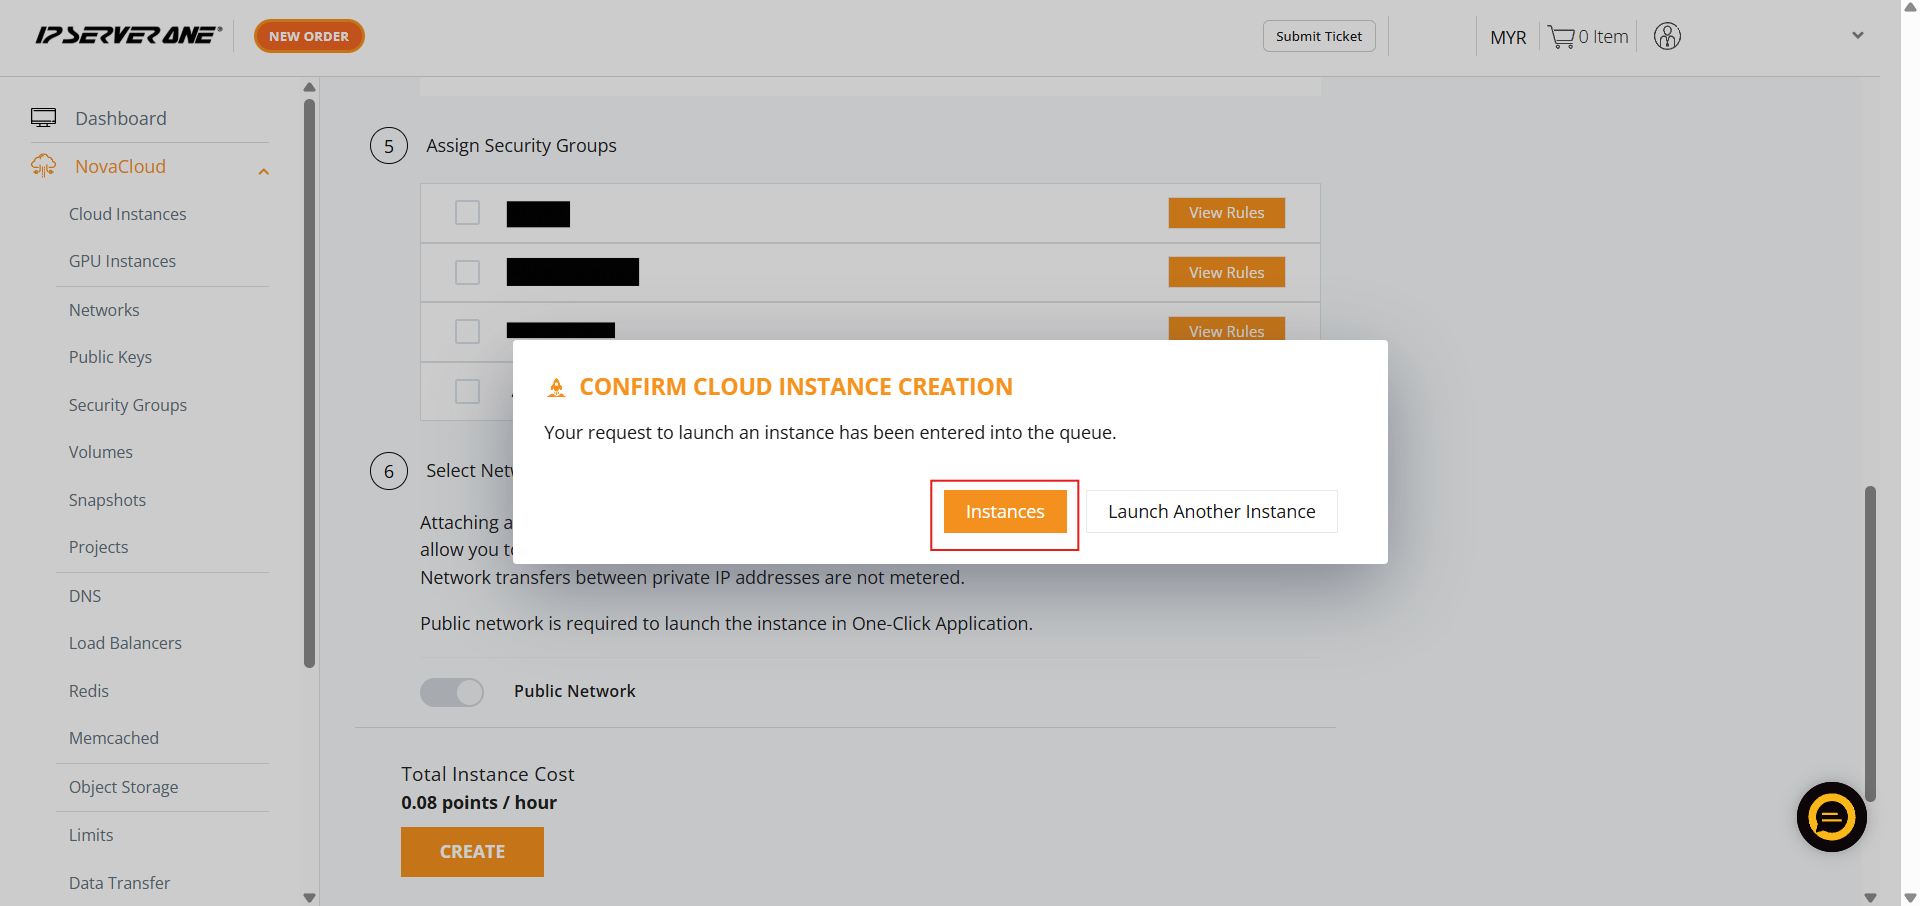Open the user account profile icon
The image size is (1920, 906).
1667,36
